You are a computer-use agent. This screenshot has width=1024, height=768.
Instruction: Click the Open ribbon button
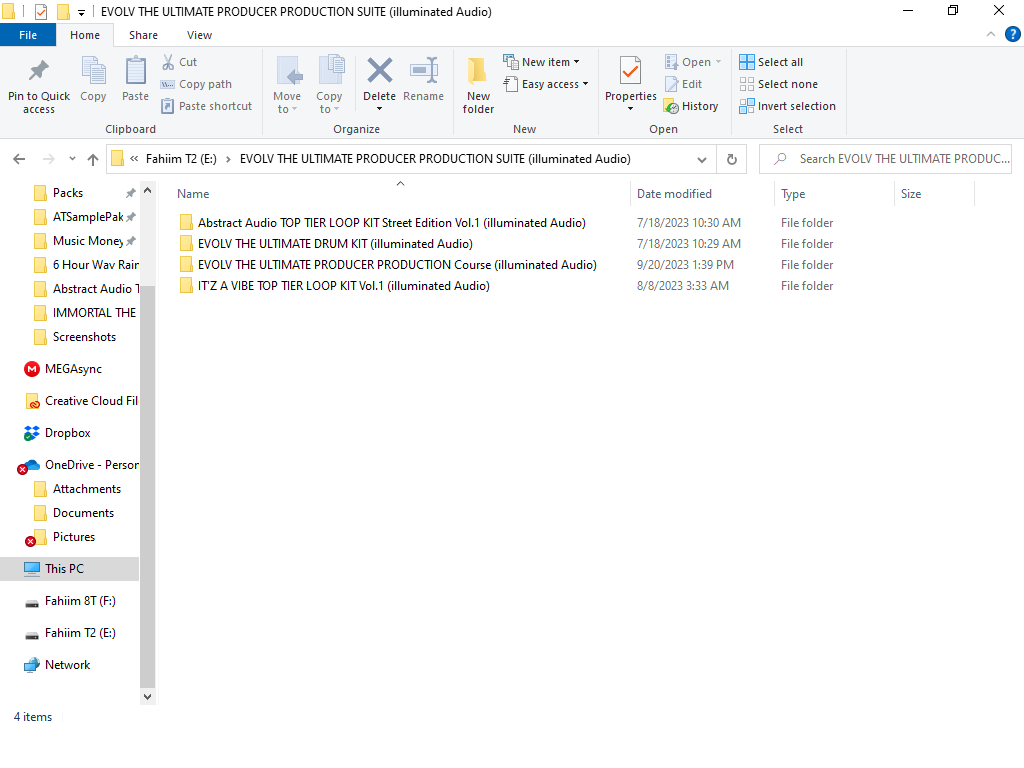[693, 62]
